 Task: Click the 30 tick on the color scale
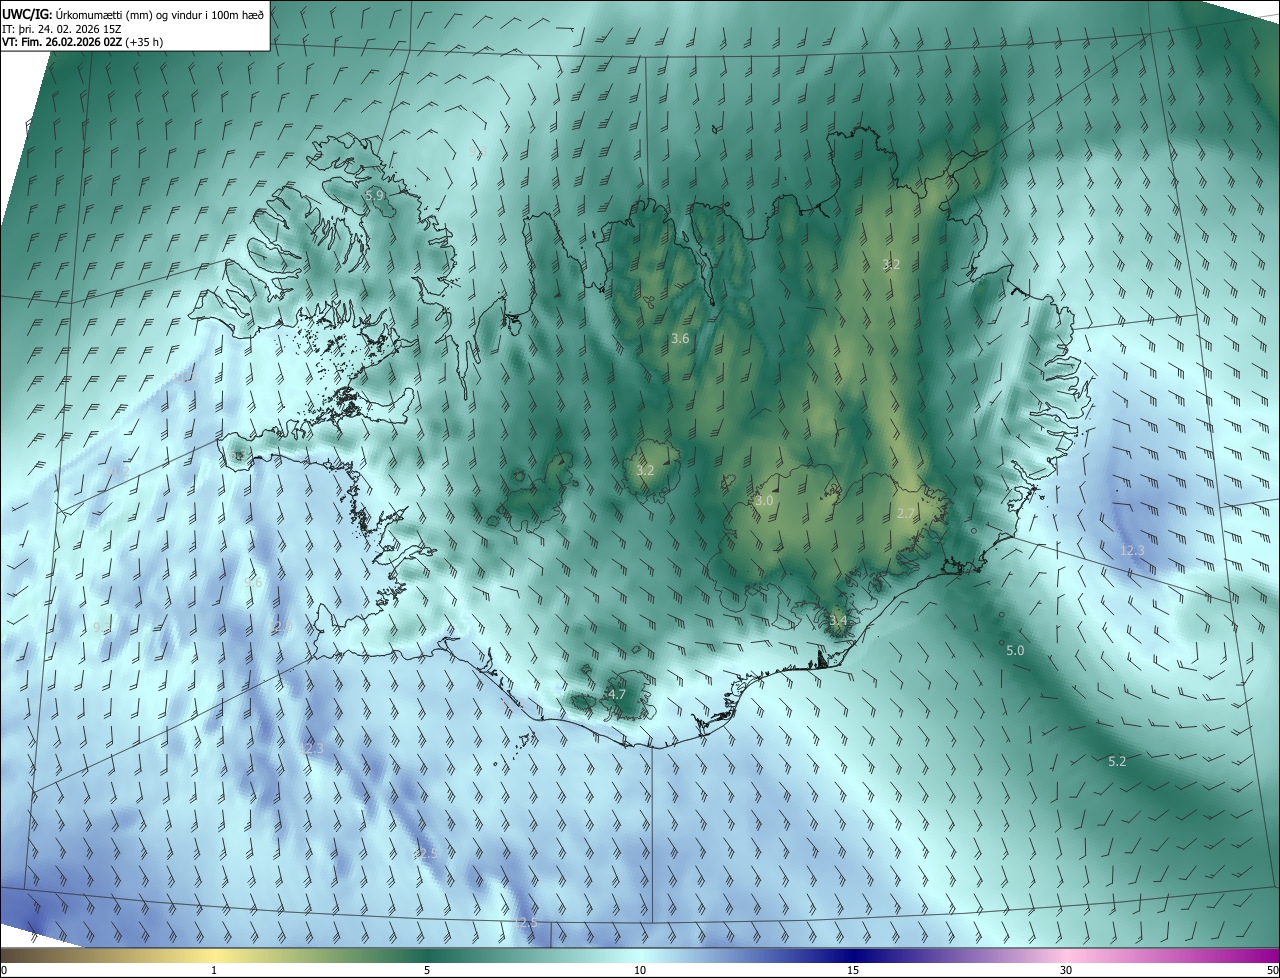tap(1066, 970)
